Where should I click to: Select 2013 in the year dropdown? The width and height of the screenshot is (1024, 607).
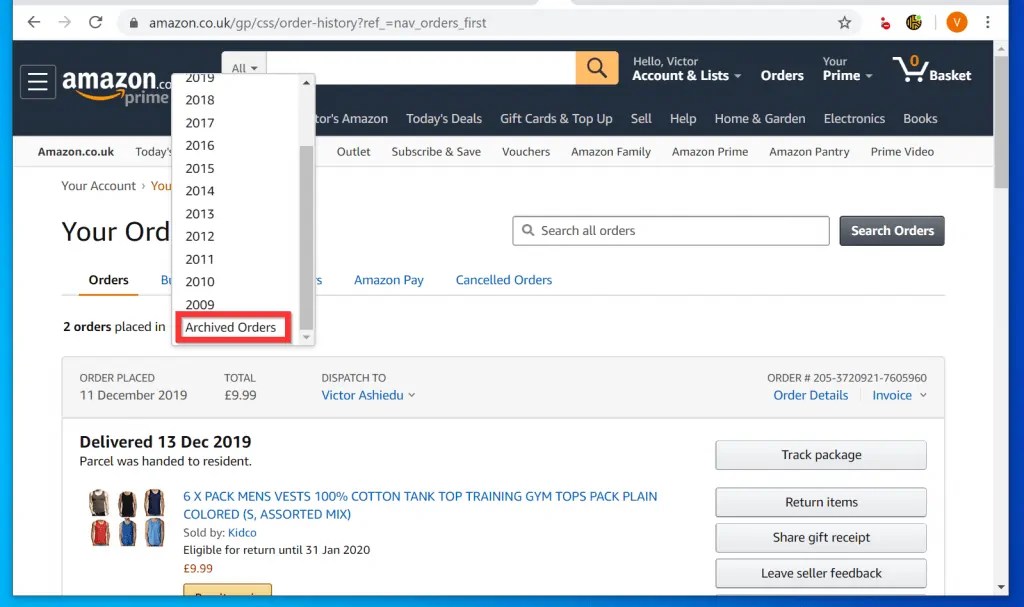pyautogui.click(x=200, y=214)
